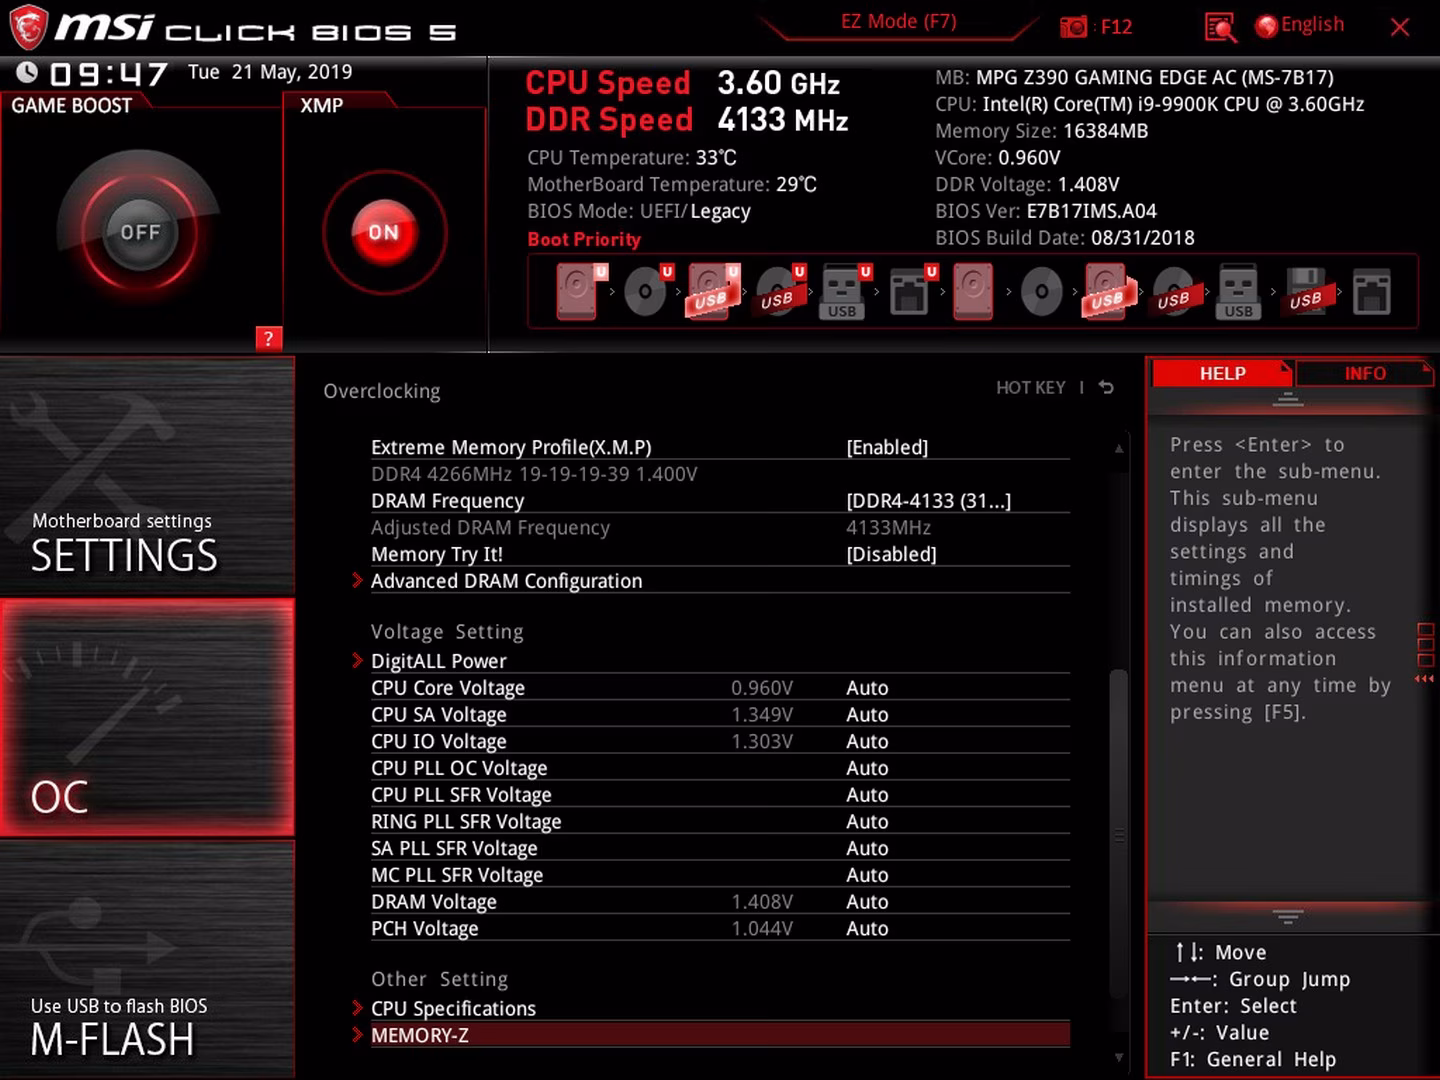Open the DRAM Frequency DDR4-4133 dropdown
The width and height of the screenshot is (1440, 1080).
point(929,501)
